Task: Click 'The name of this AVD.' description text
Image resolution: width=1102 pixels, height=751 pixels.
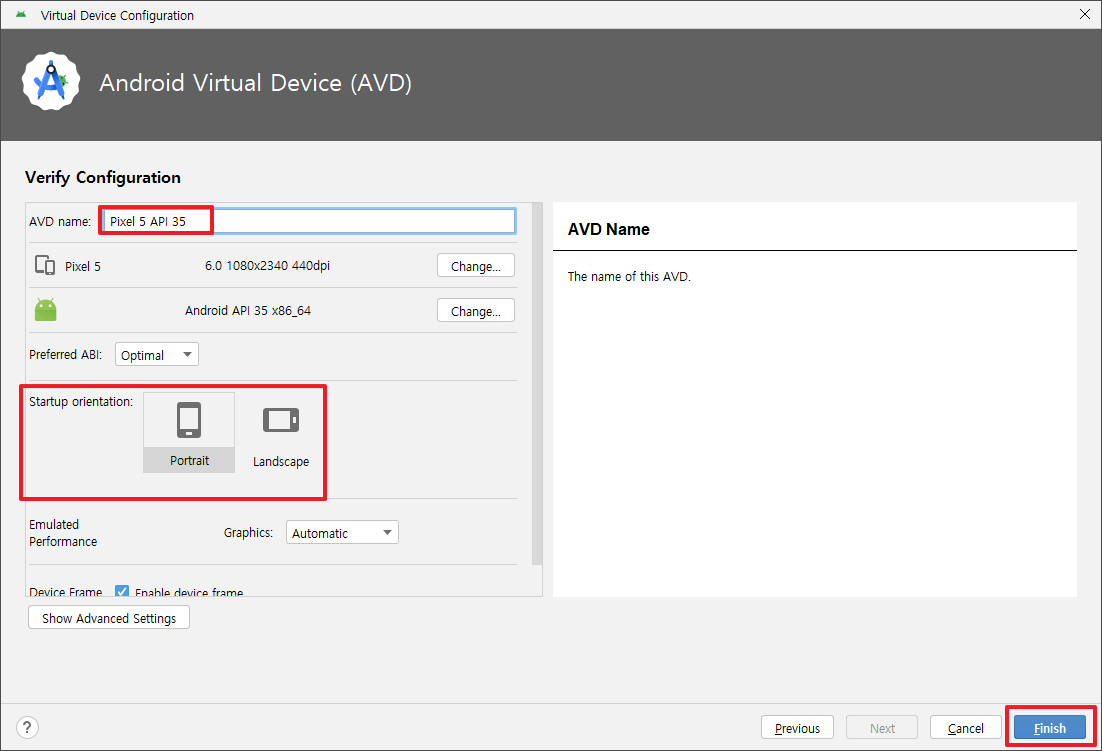Action: [629, 276]
